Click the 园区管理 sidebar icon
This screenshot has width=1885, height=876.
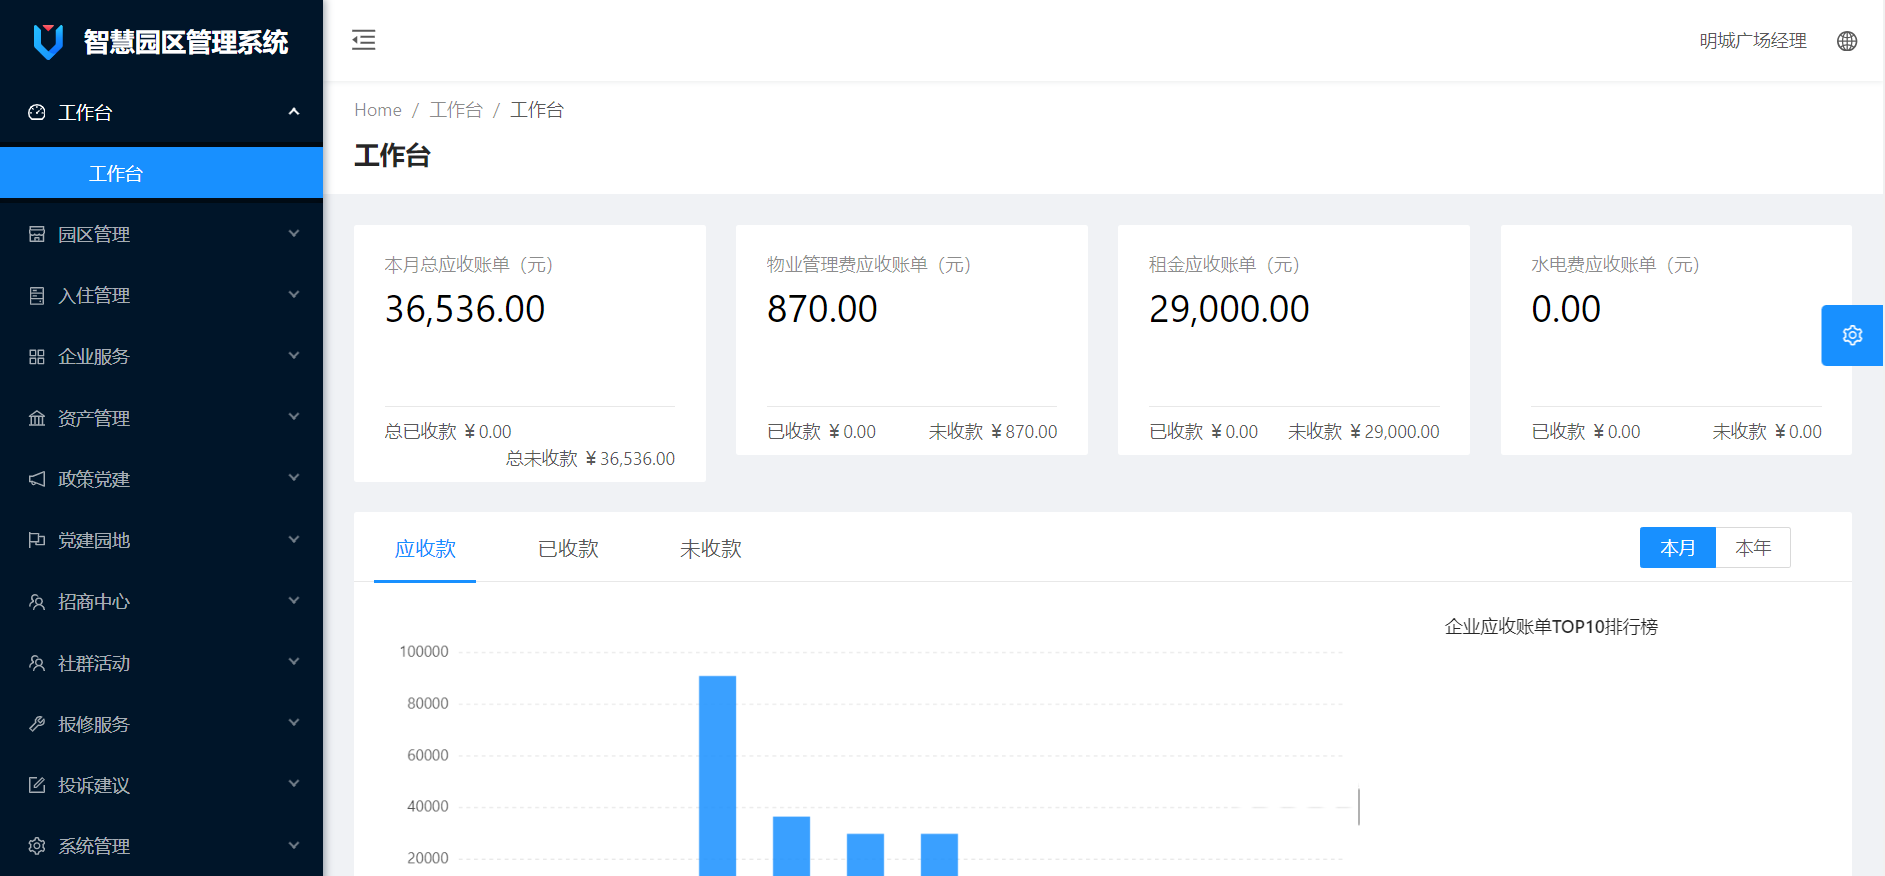37,234
